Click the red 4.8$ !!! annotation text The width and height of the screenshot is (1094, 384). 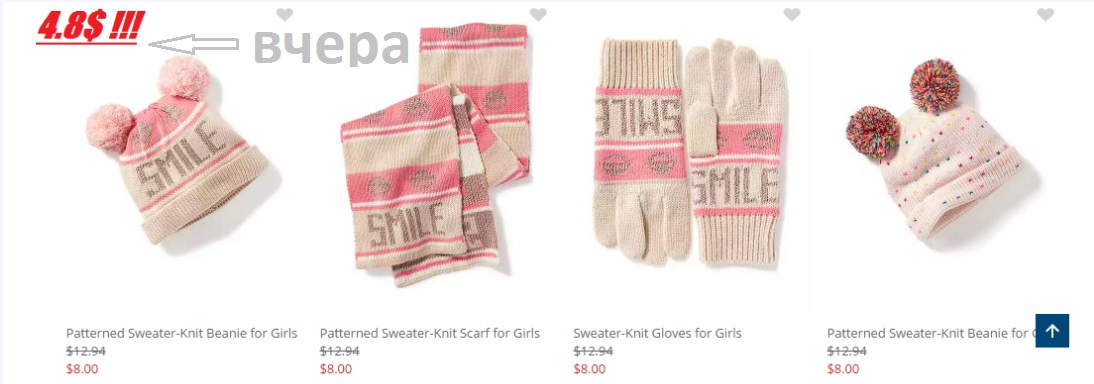(x=89, y=28)
